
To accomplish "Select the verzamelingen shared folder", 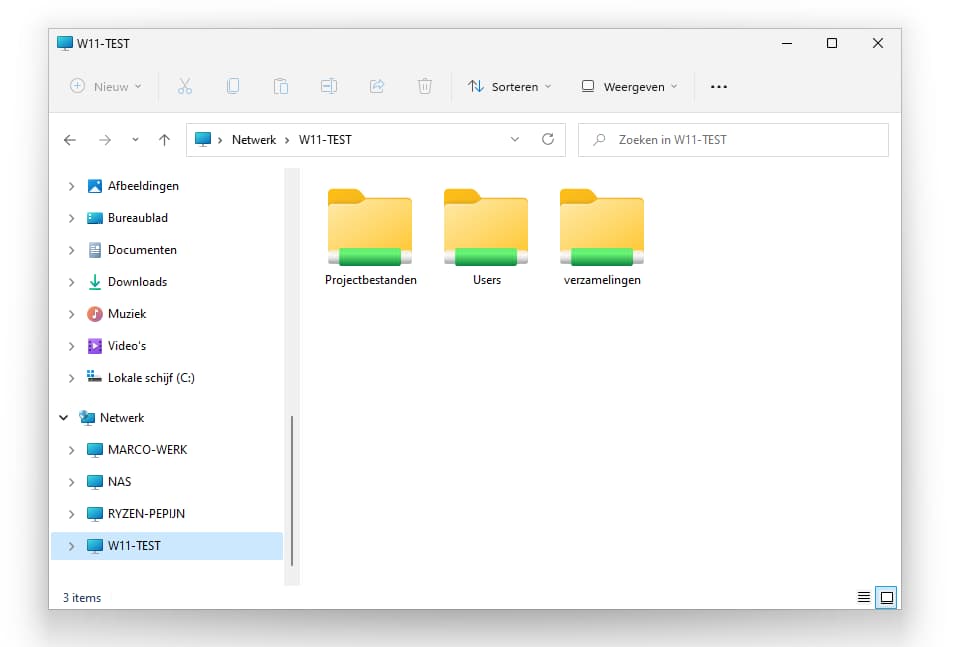I will [x=602, y=238].
